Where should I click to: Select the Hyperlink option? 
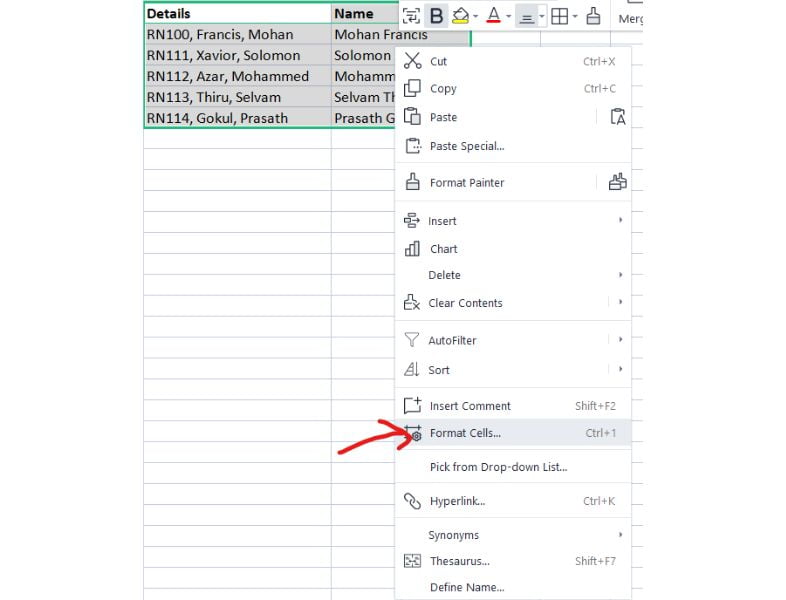457,501
